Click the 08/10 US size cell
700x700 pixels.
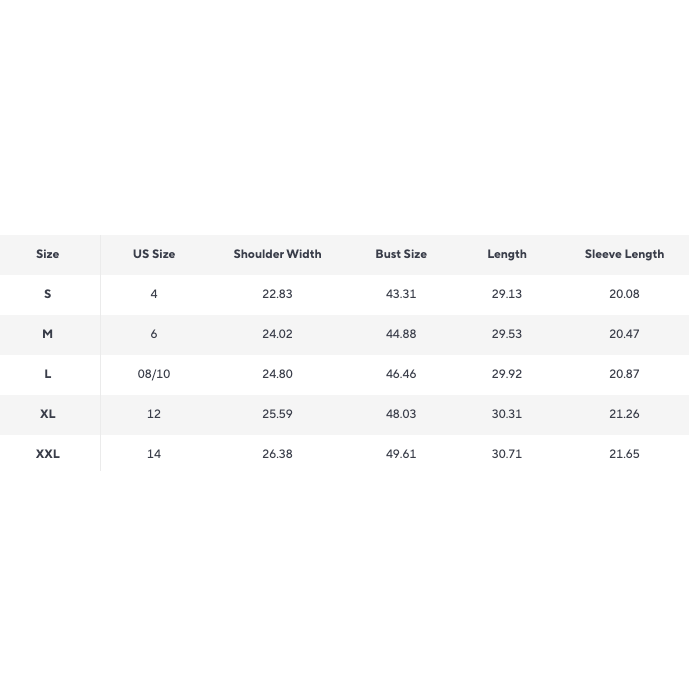(154, 374)
